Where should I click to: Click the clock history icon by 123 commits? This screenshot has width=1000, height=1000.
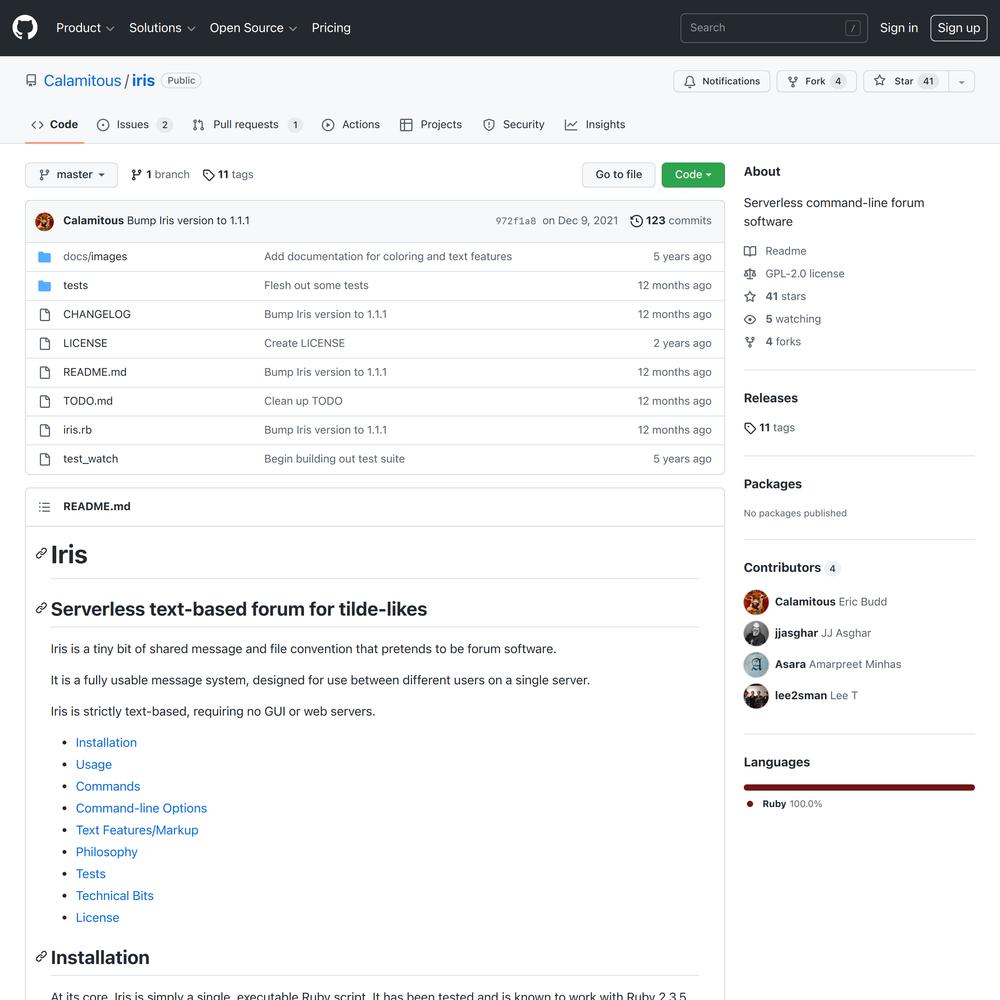(x=636, y=221)
